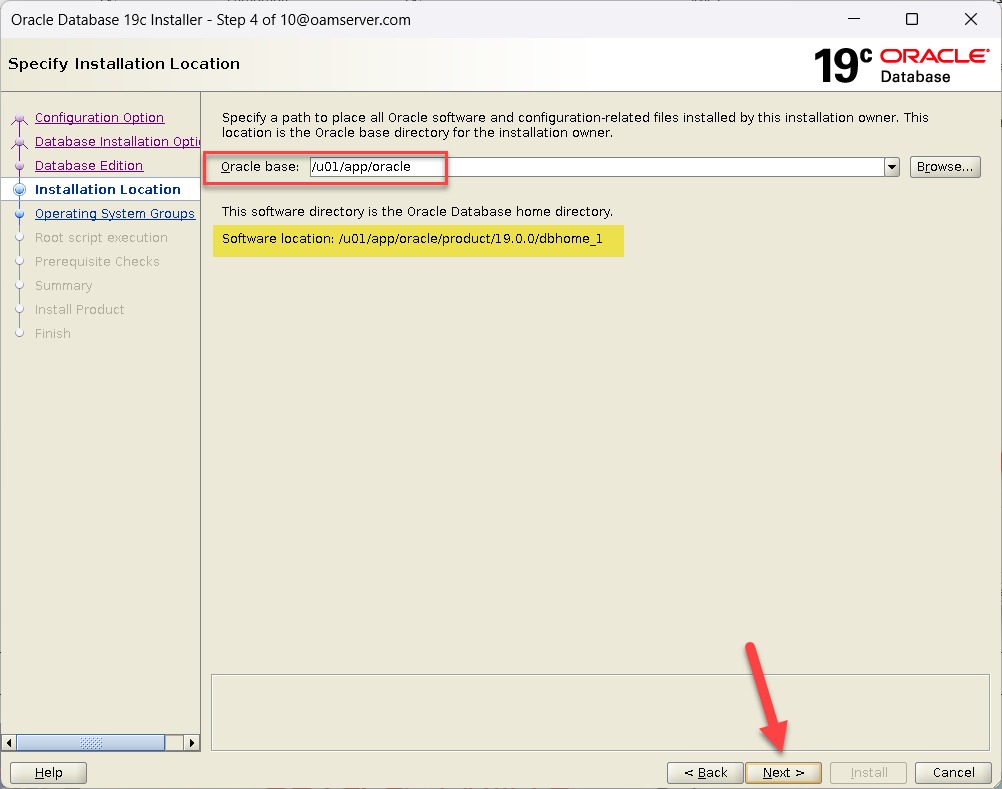Click the Operating System Groups step icon

click(x=19, y=214)
